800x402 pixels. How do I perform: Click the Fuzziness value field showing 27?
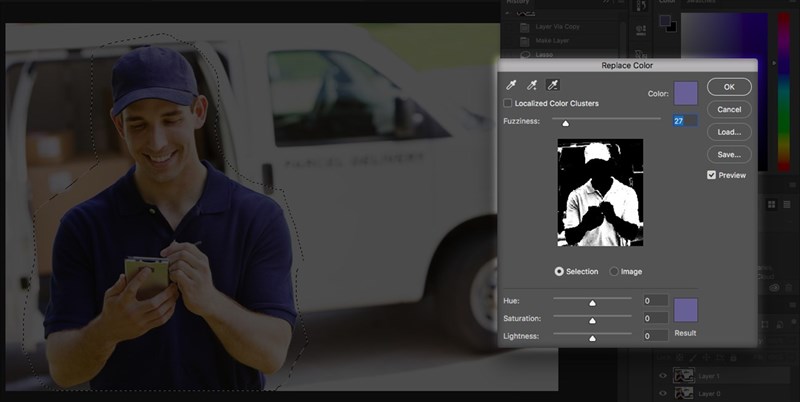coord(685,121)
